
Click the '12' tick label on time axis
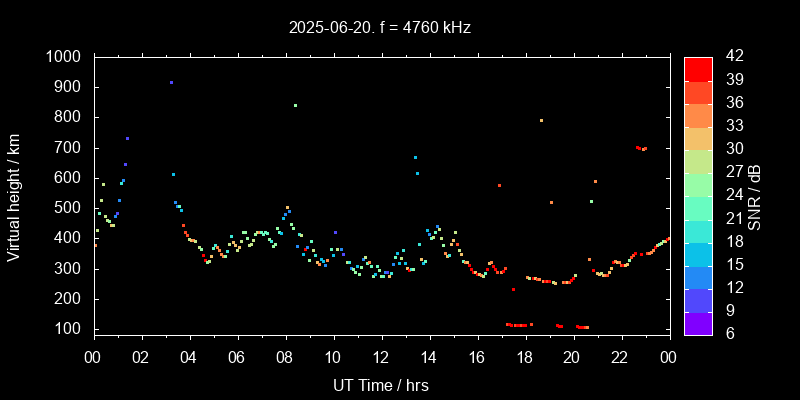pyautogui.click(x=381, y=356)
